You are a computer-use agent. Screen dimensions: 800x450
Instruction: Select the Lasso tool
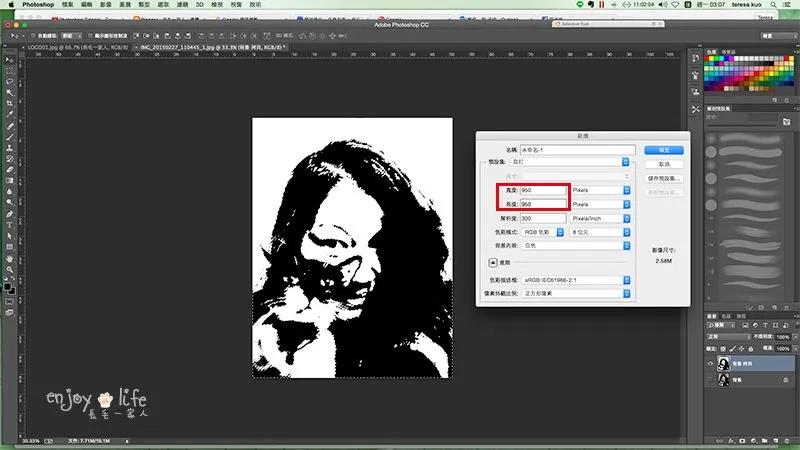[x=9, y=82]
